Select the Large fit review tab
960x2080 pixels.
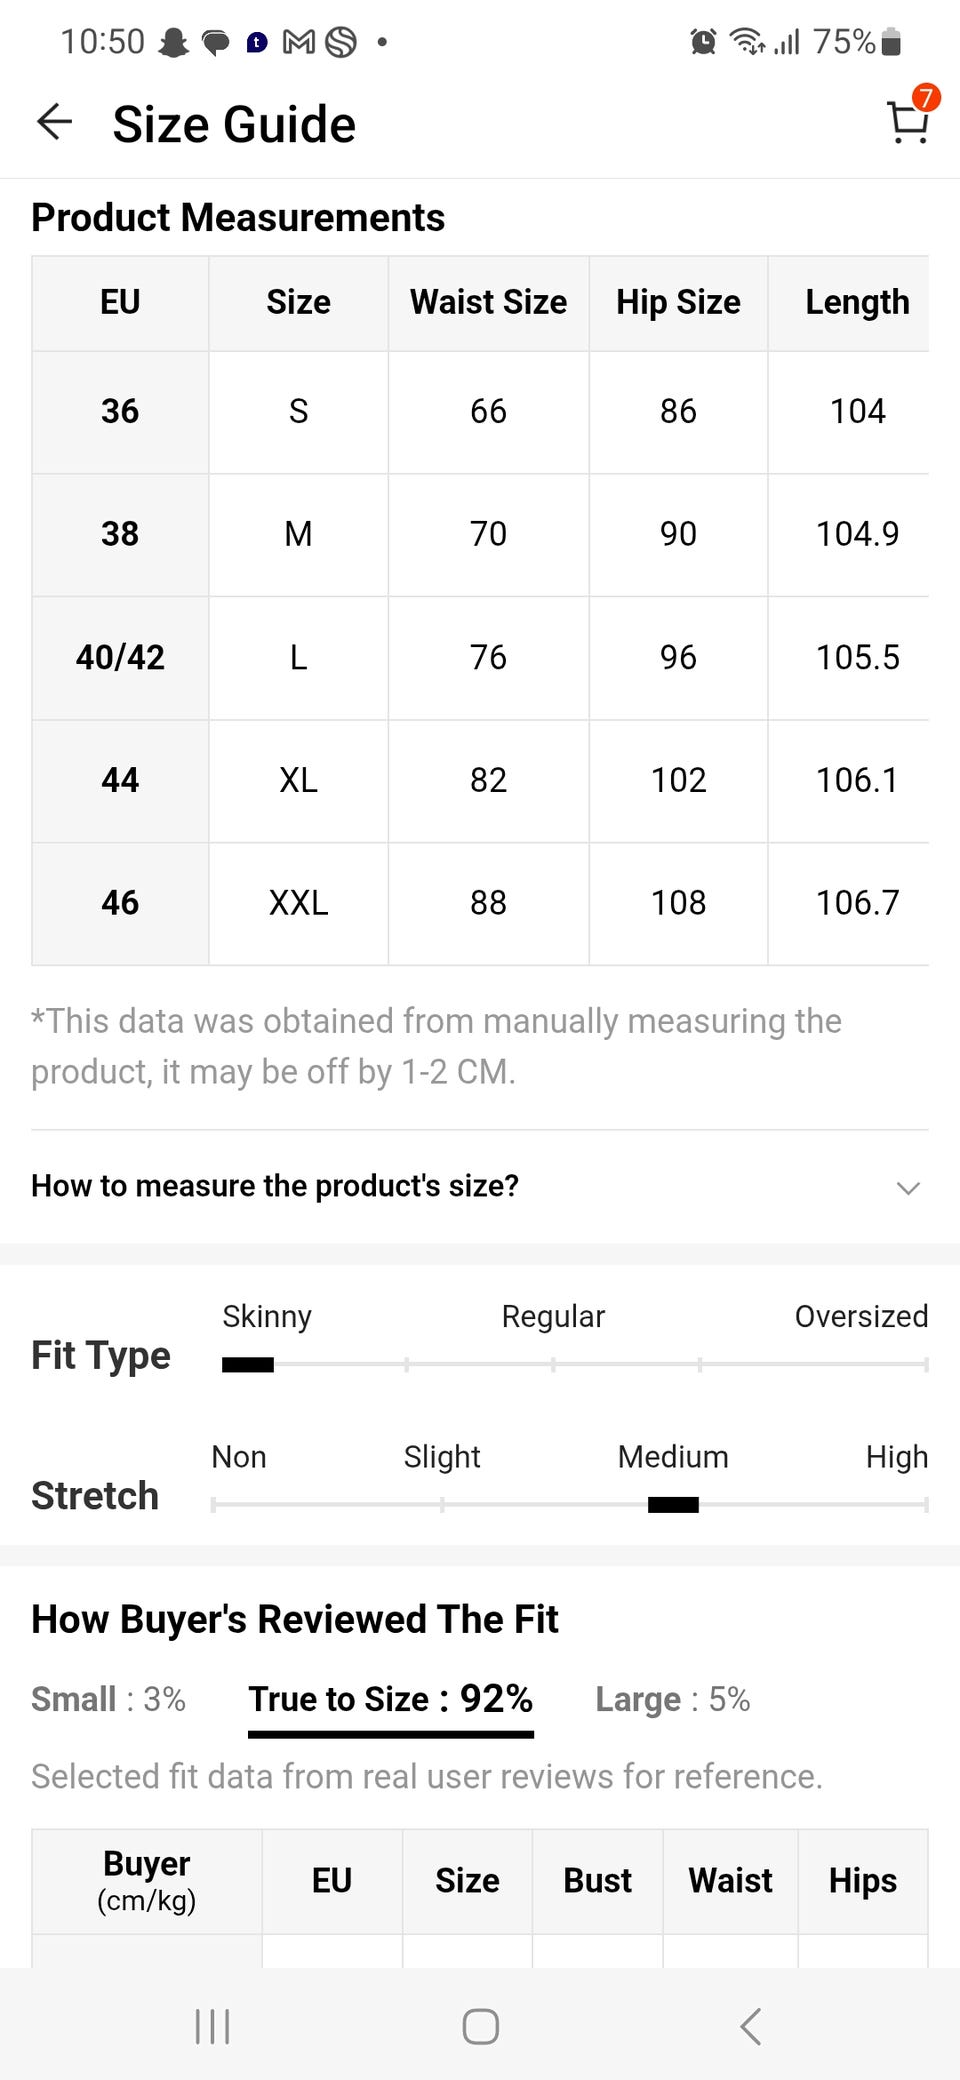click(x=672, y=1700)
